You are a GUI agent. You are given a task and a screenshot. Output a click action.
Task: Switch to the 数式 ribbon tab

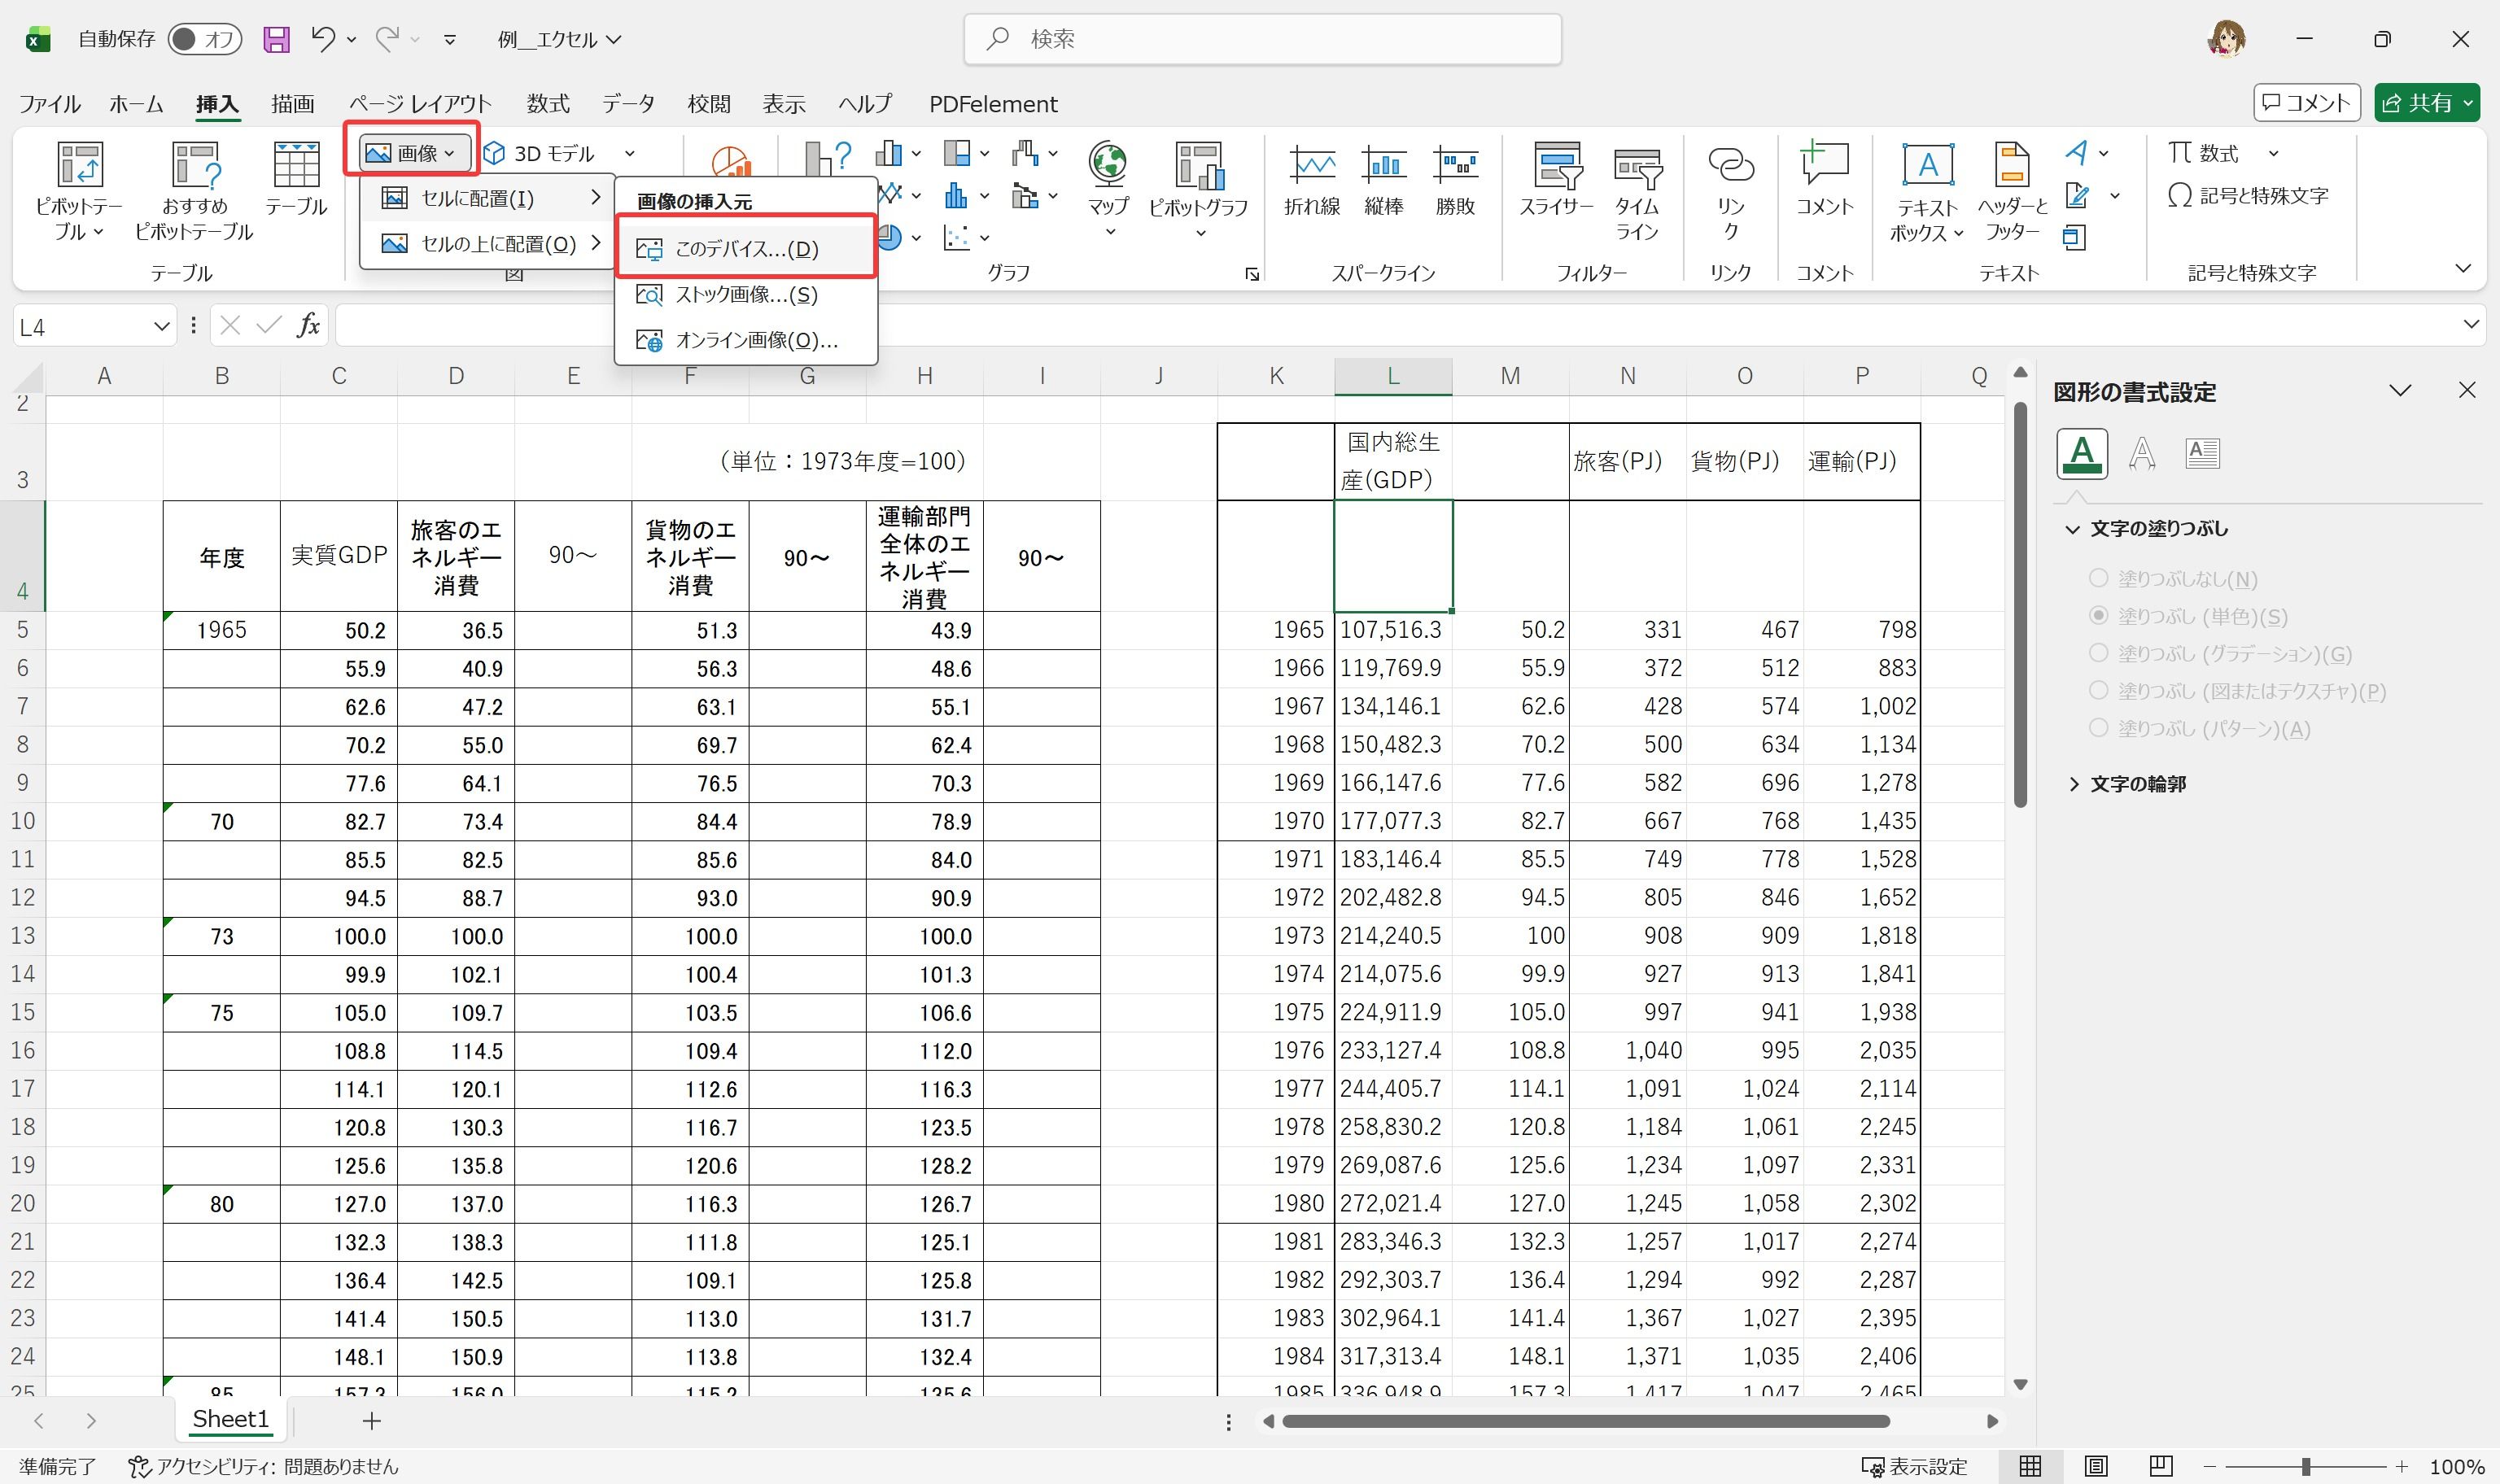point(546,103)
